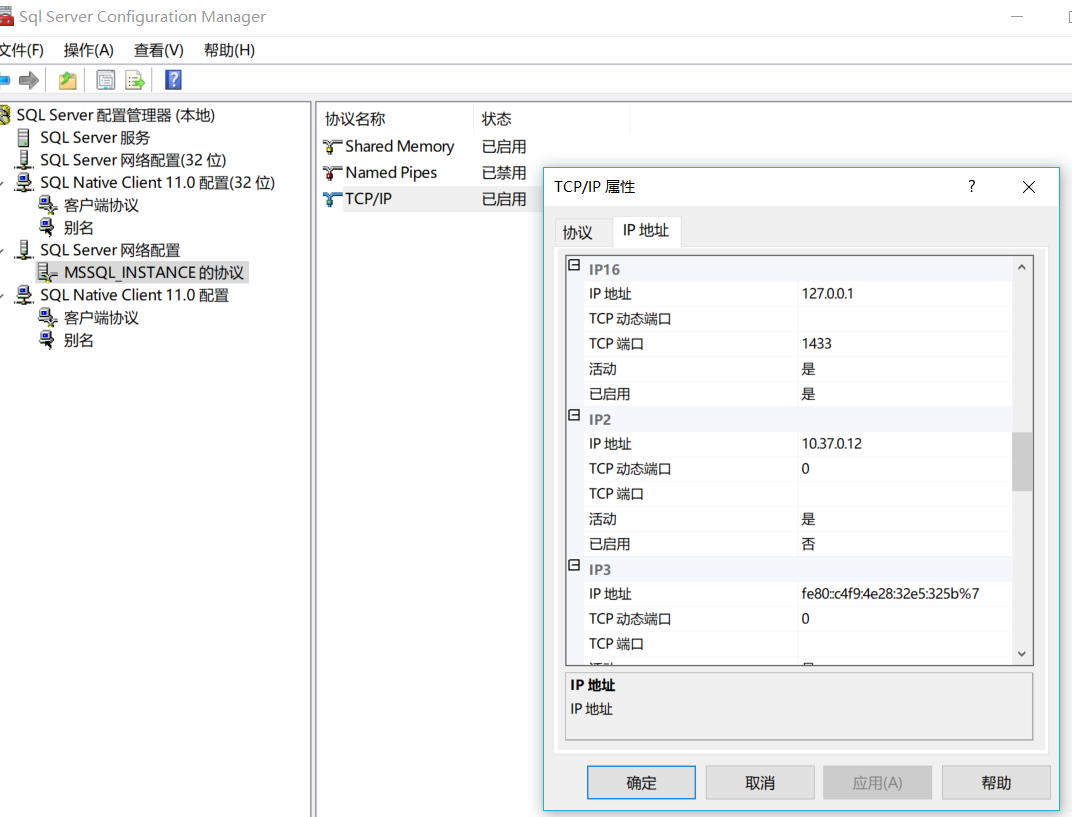Click the Export List toolbar icon
The width and height of the screenshot is (1072, 817).
(134, 79)
